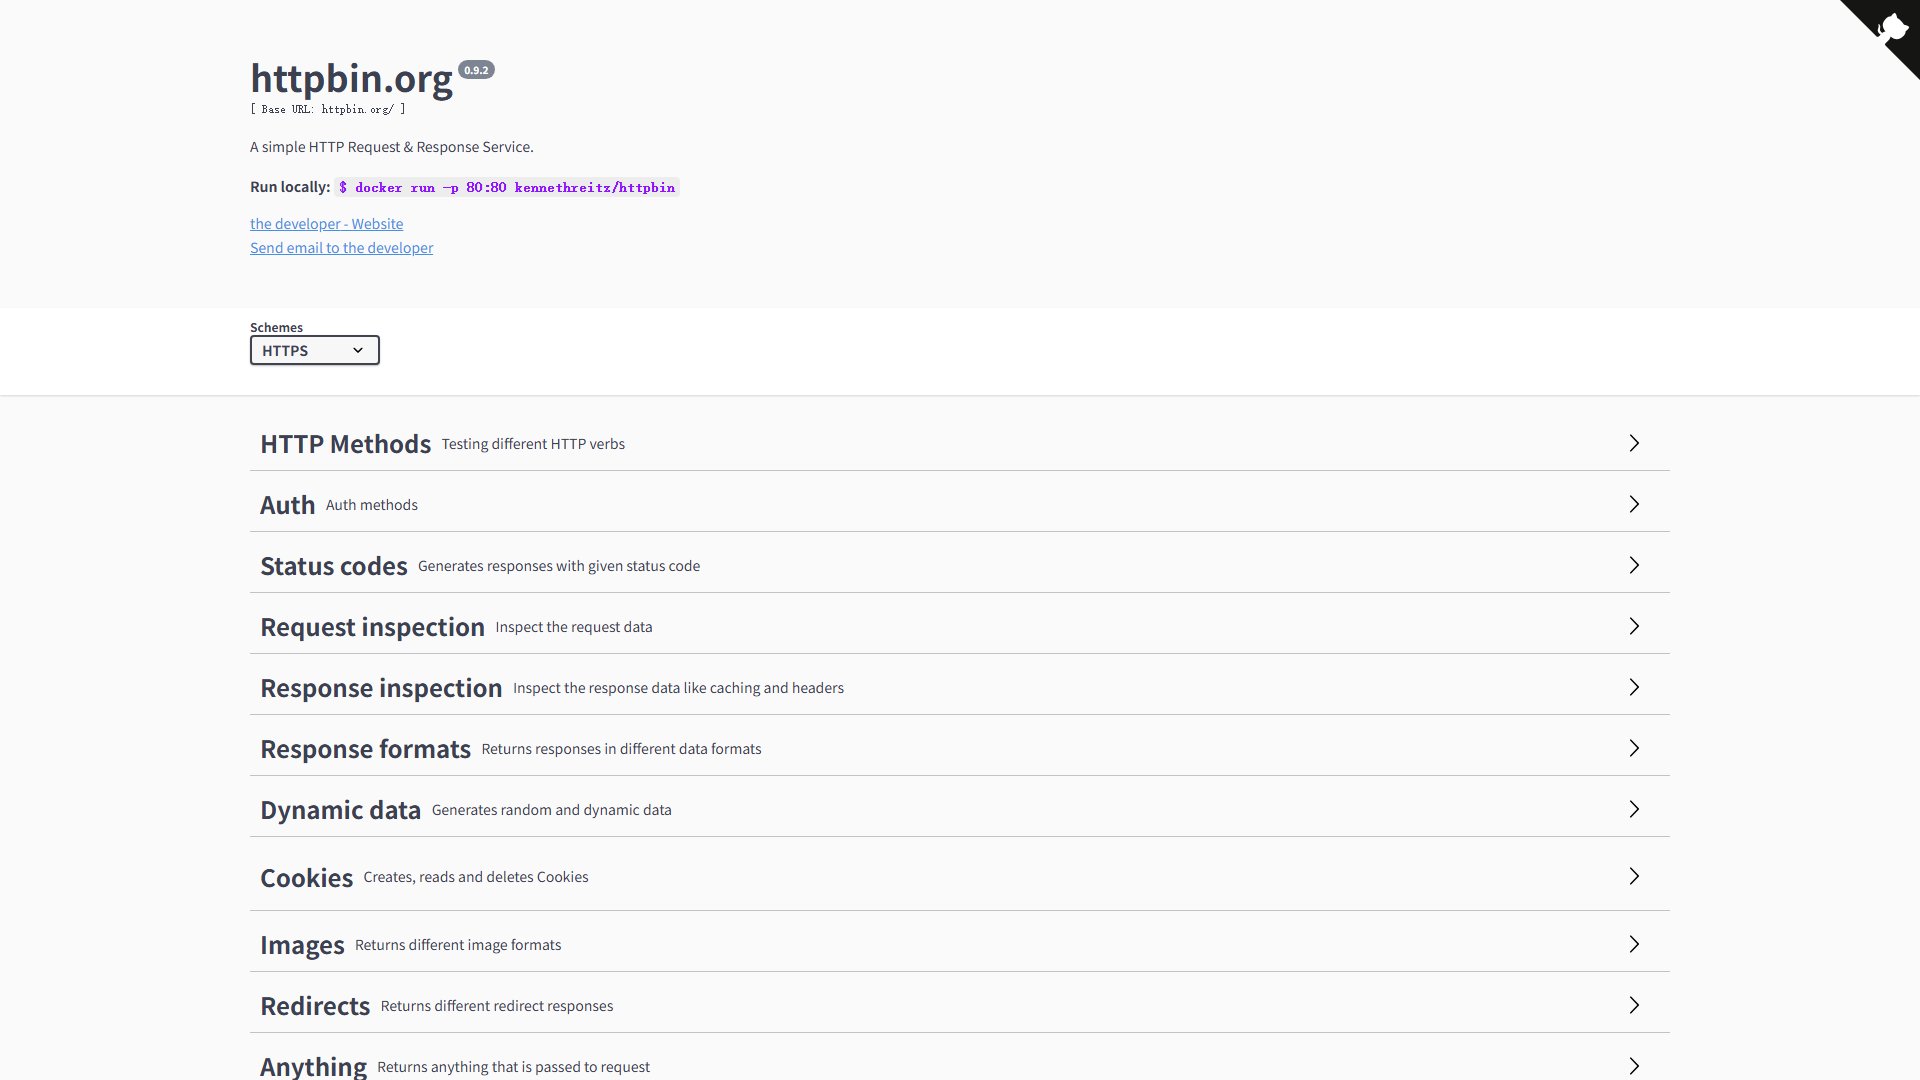Expand the Auth section chevron

[1634, 504]
